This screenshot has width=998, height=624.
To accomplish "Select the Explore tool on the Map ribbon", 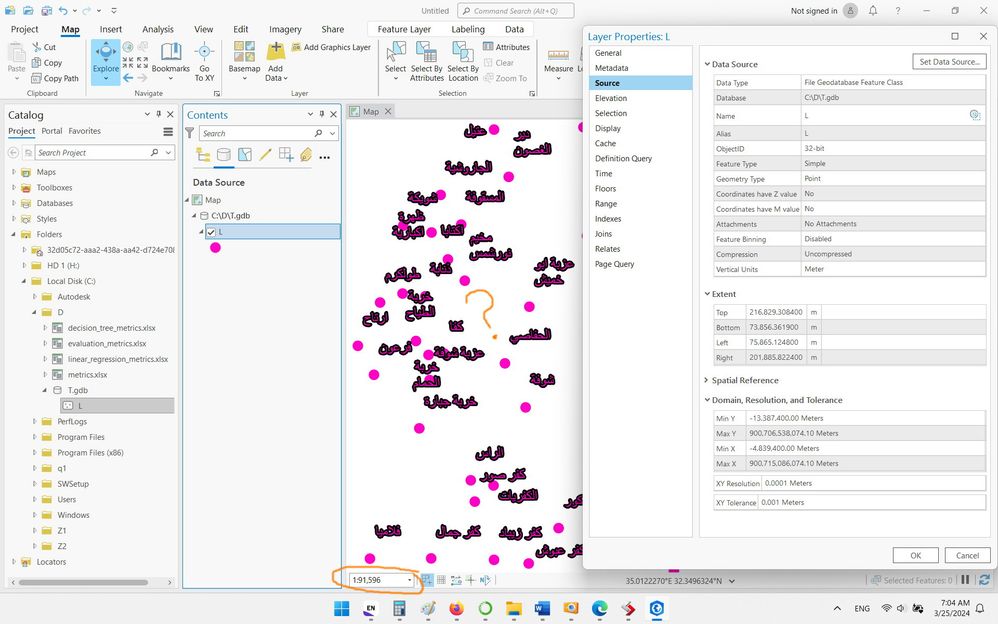I will point(105,57).
